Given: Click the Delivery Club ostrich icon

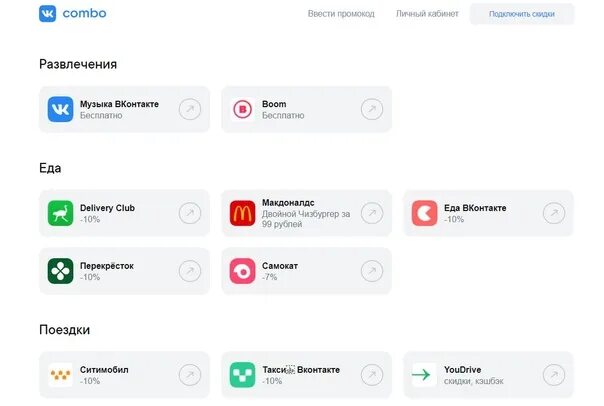Looking at the screenshot, I should (60, 213).
